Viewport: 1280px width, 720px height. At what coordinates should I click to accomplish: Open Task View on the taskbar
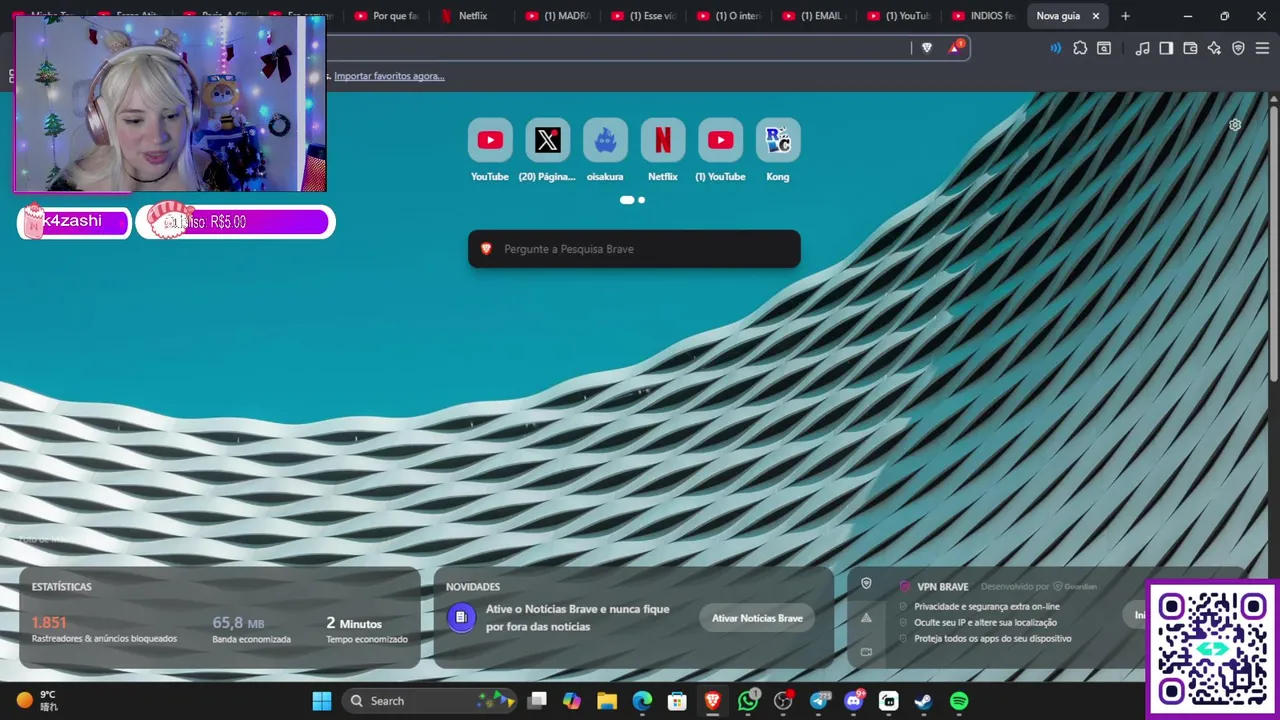537,701
